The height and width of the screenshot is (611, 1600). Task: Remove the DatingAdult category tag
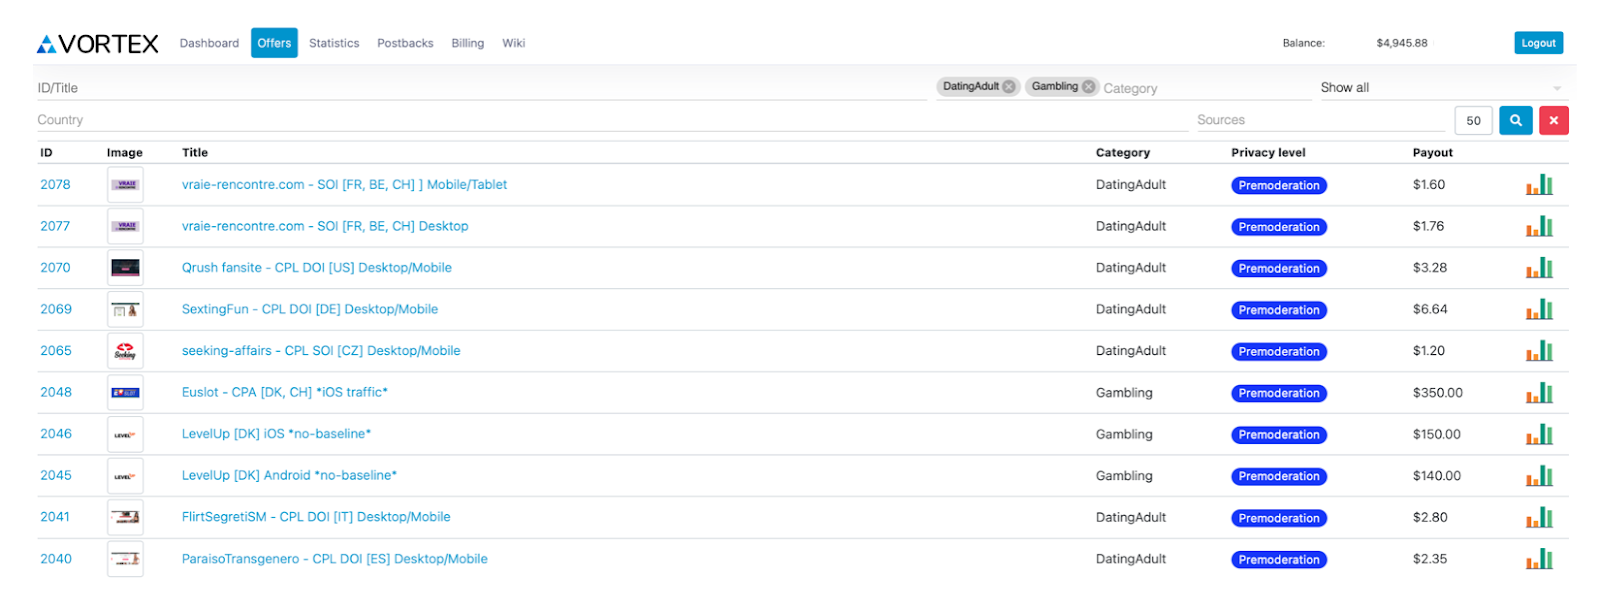pos(1009,87)
